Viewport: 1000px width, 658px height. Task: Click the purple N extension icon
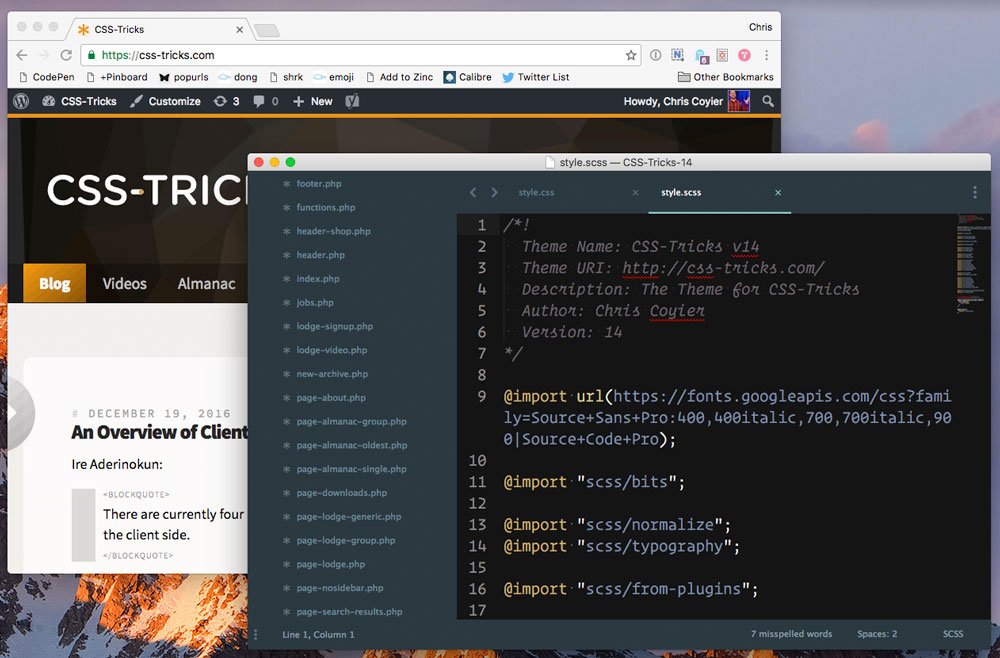click(x=677, y=55)
